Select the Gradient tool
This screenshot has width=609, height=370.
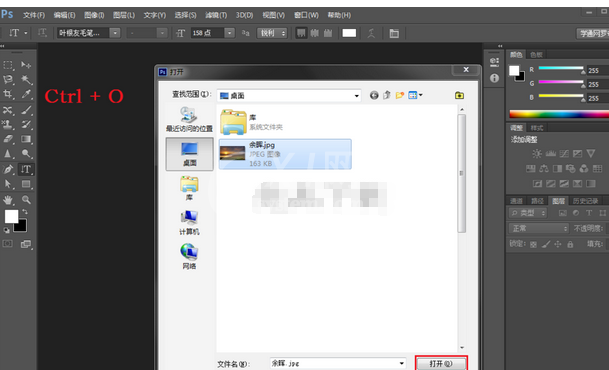26,139
